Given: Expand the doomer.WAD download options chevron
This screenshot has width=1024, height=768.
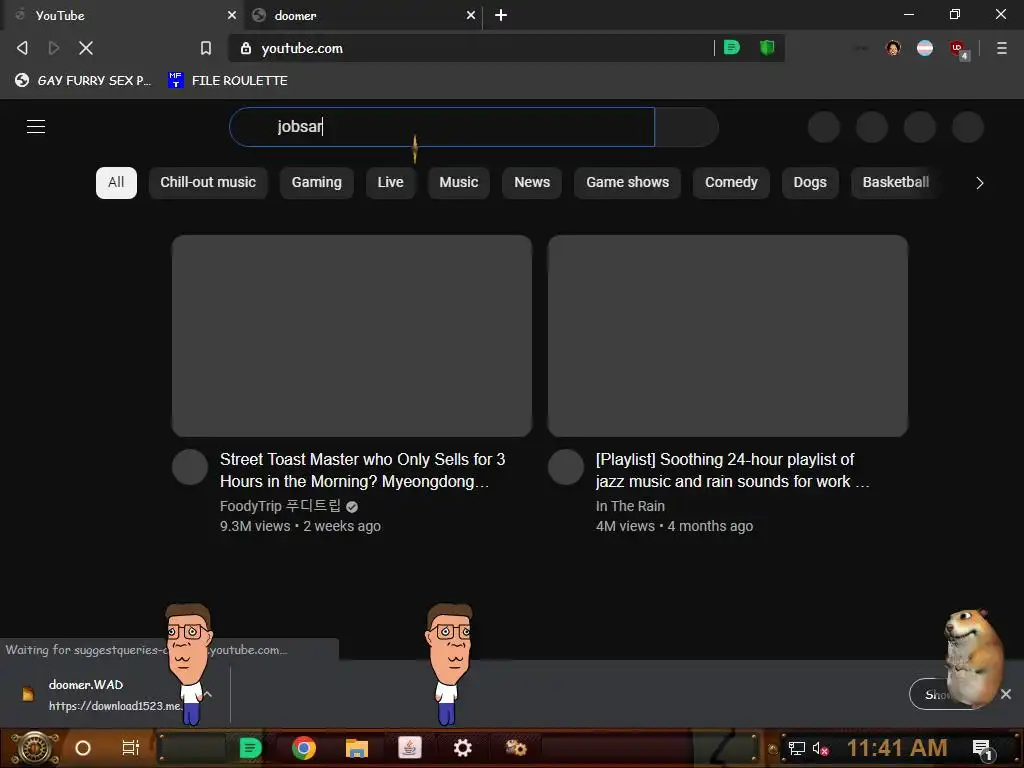Looking at the screenshot, I should coord(208,694).
